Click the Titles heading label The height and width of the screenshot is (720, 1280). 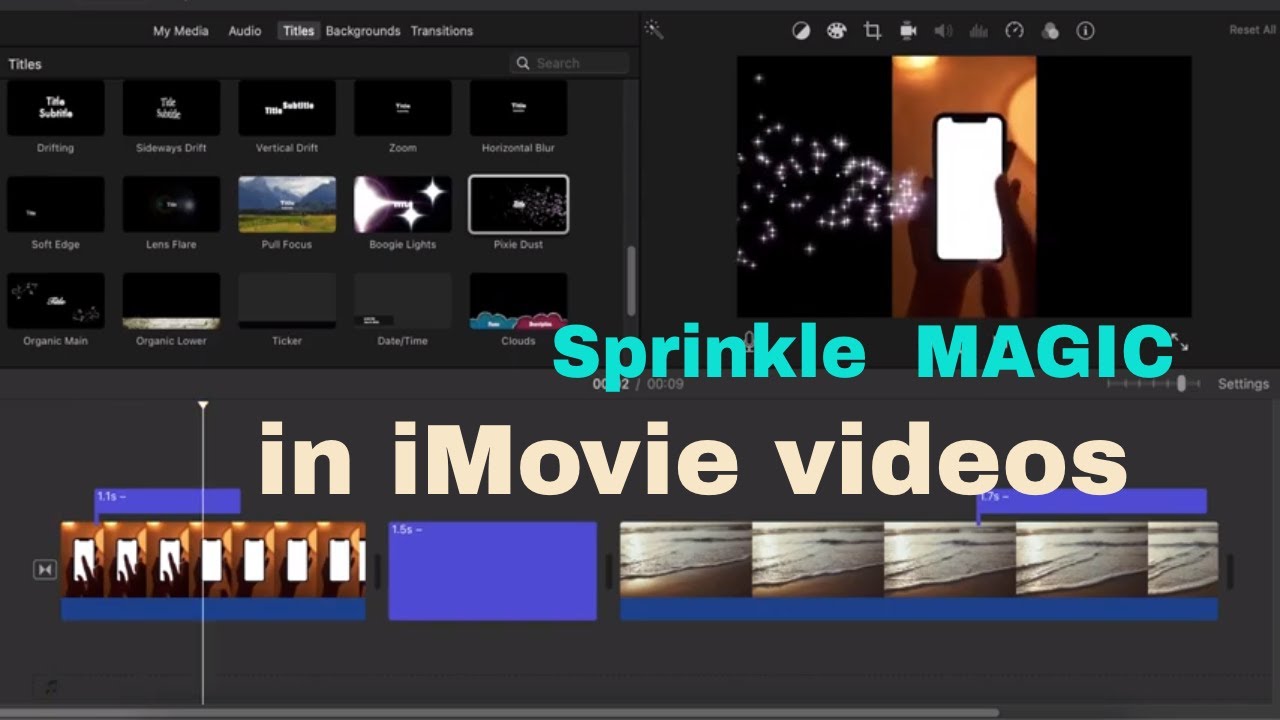coord(25,64)
